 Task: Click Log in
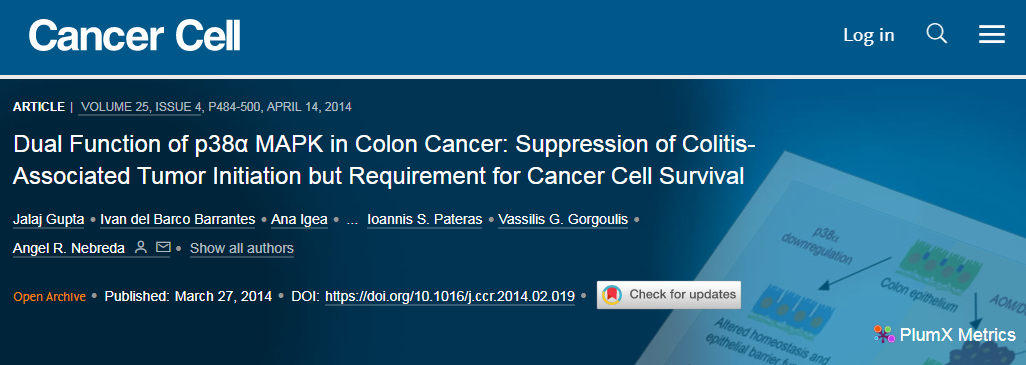868,35
